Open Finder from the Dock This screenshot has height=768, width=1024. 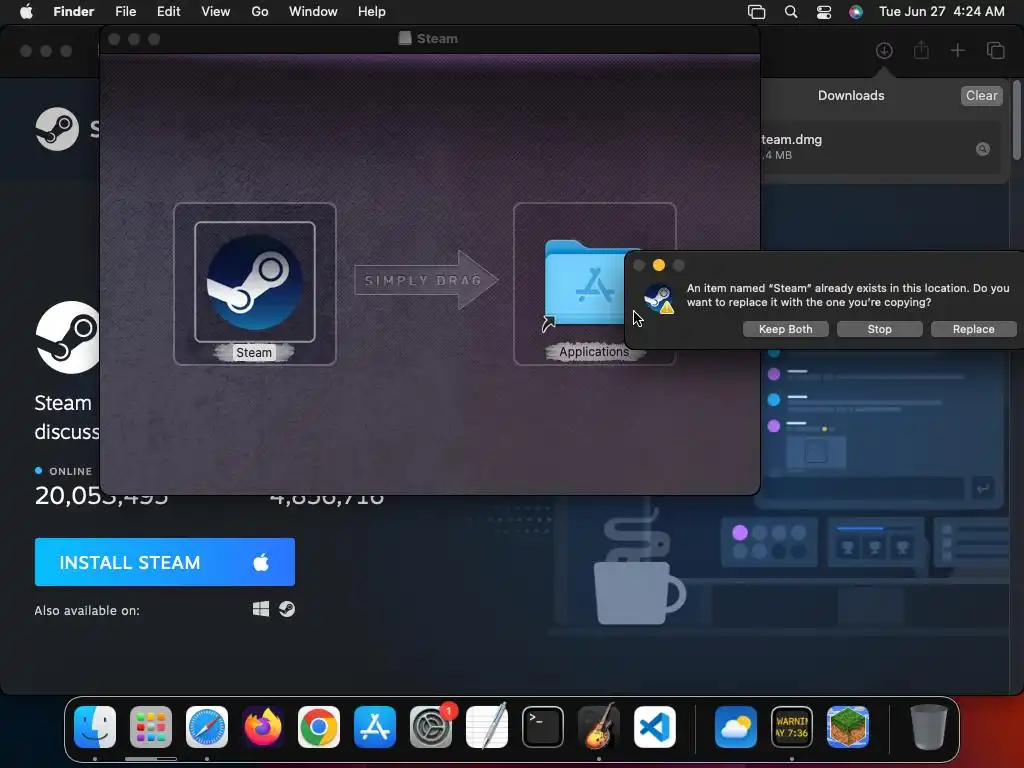coord(95,727)
